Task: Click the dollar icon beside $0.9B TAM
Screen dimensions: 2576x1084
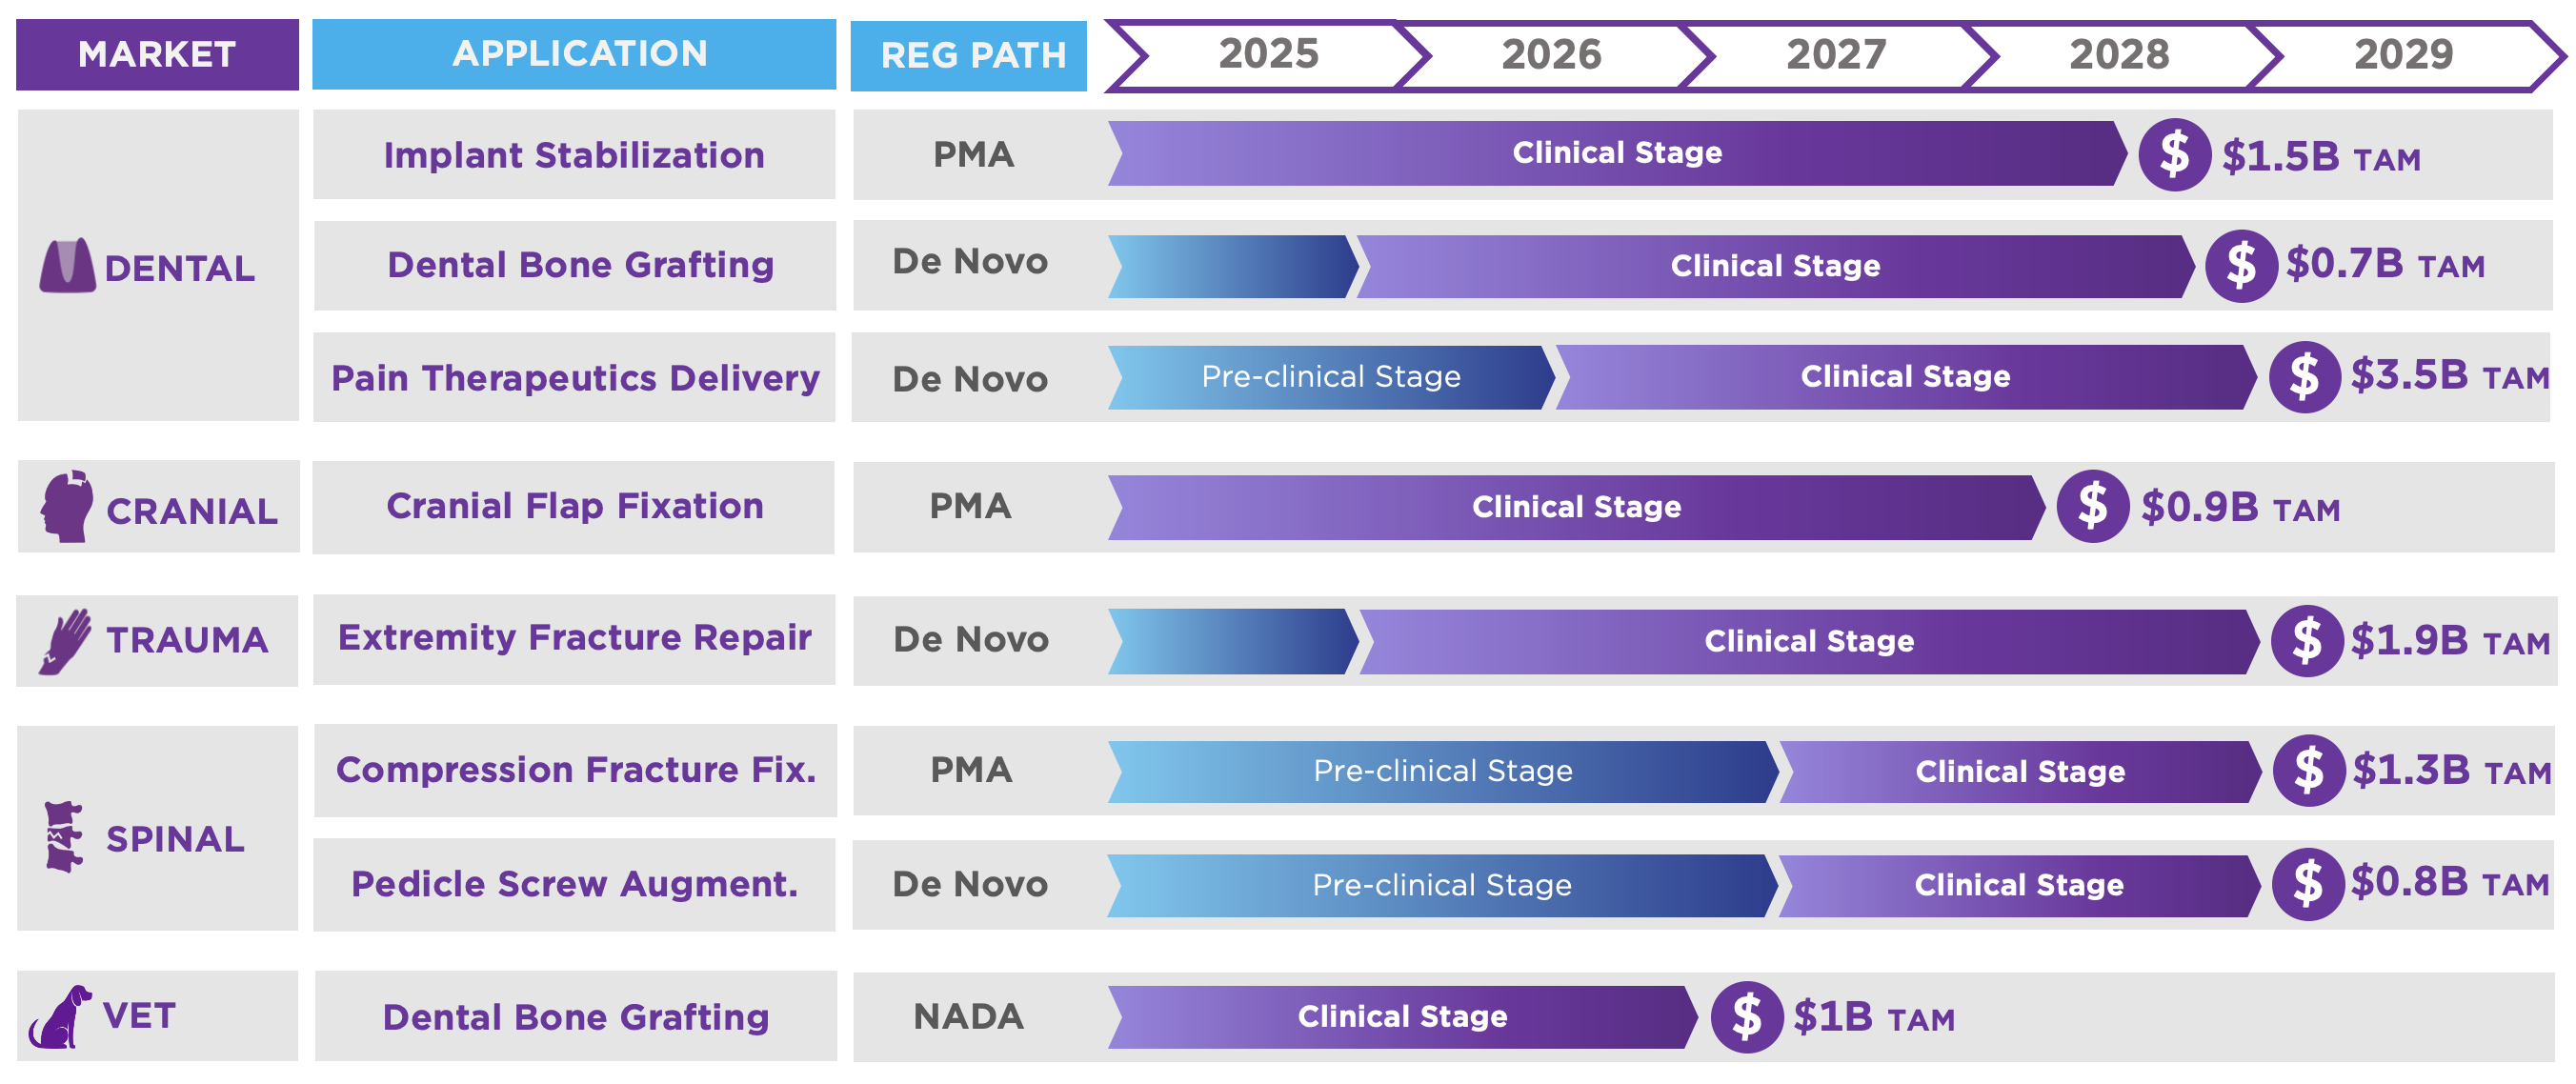Action: tap(2092, 506)
